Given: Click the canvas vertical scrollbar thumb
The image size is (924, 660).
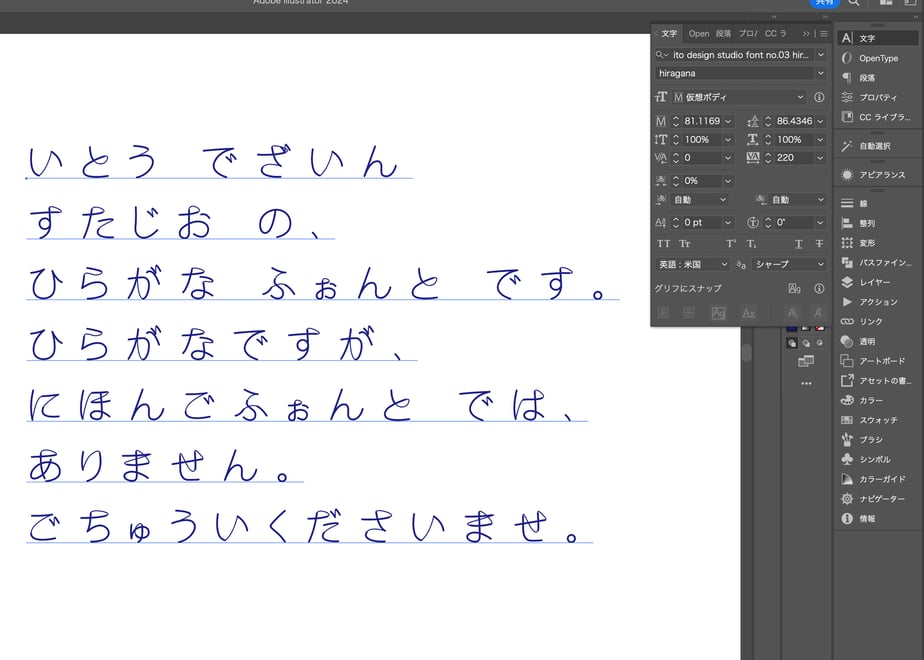Looking at the screenshot, I should click(x=747, y=352).
